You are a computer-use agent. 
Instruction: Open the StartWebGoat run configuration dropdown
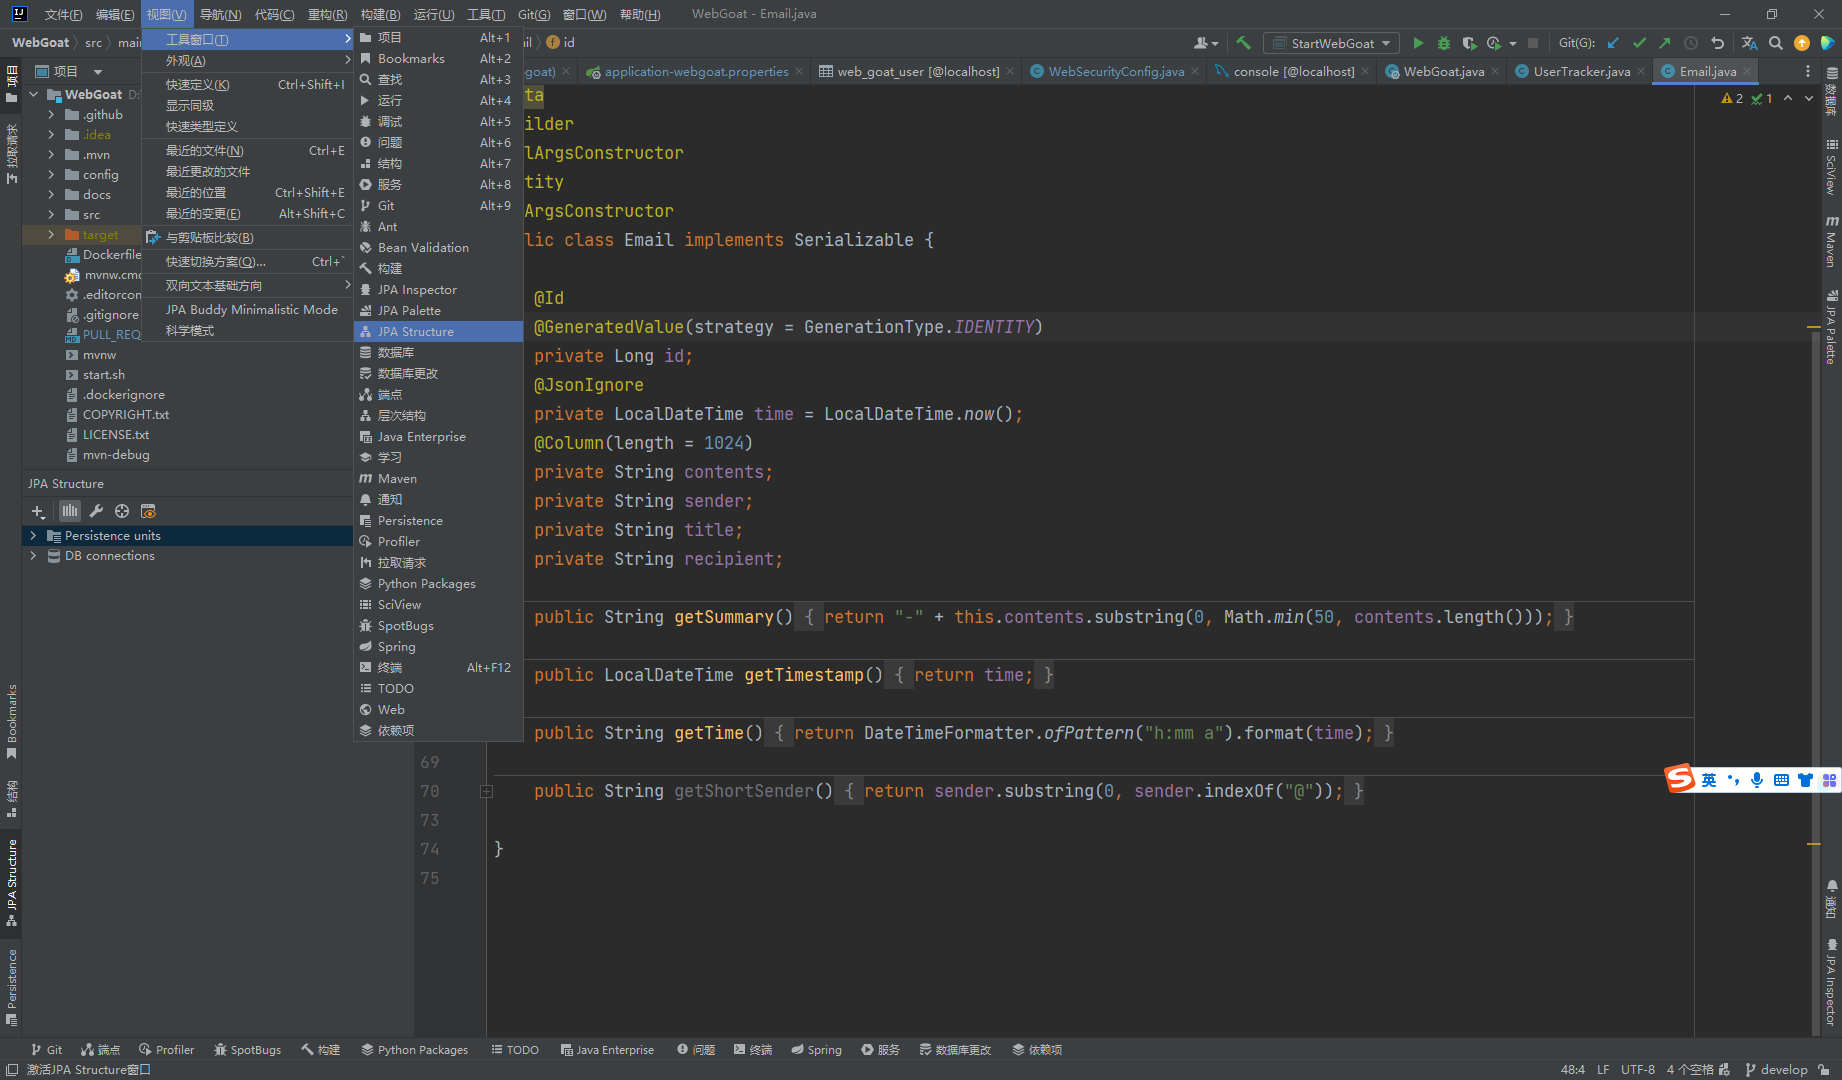click(1330, 43)
